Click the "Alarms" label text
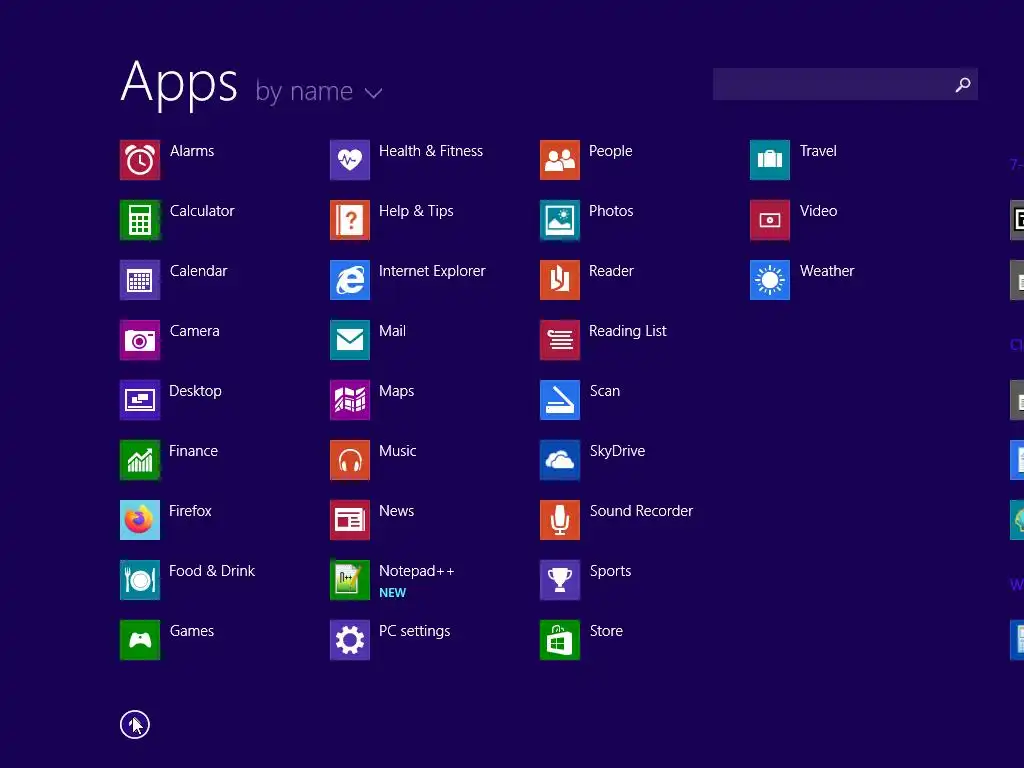Image resolution: width=1024 pixels, height=768 pixels. [x=192, y=151]
